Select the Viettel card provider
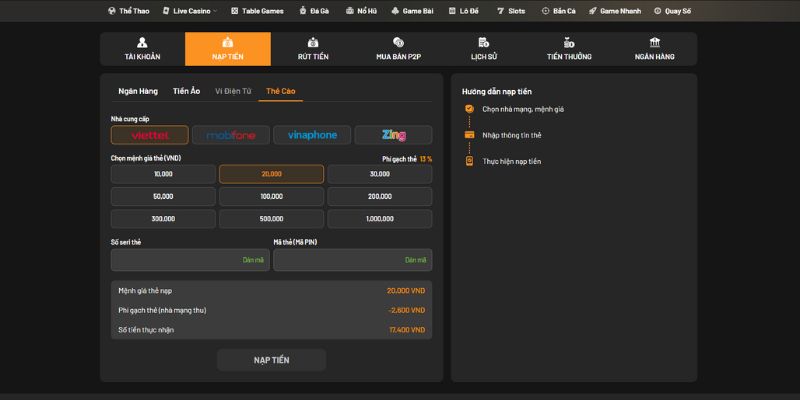The height and width of the screenshot is (400, 800). click(x=149, y=135)
